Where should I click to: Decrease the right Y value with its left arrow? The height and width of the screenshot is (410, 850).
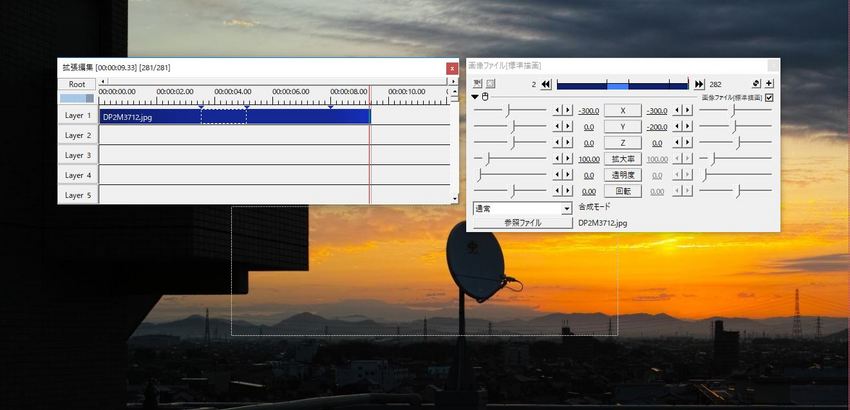coord(677,126)
